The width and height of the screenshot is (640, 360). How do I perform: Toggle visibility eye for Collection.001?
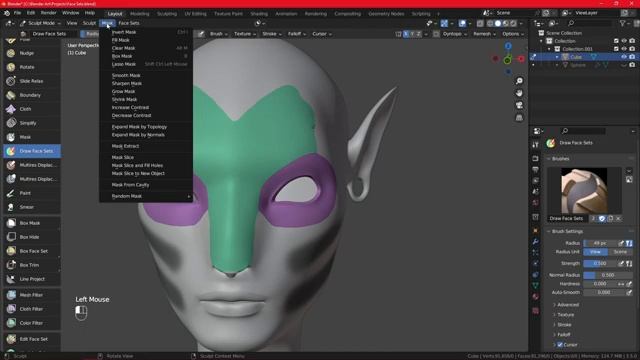(624, 49)
